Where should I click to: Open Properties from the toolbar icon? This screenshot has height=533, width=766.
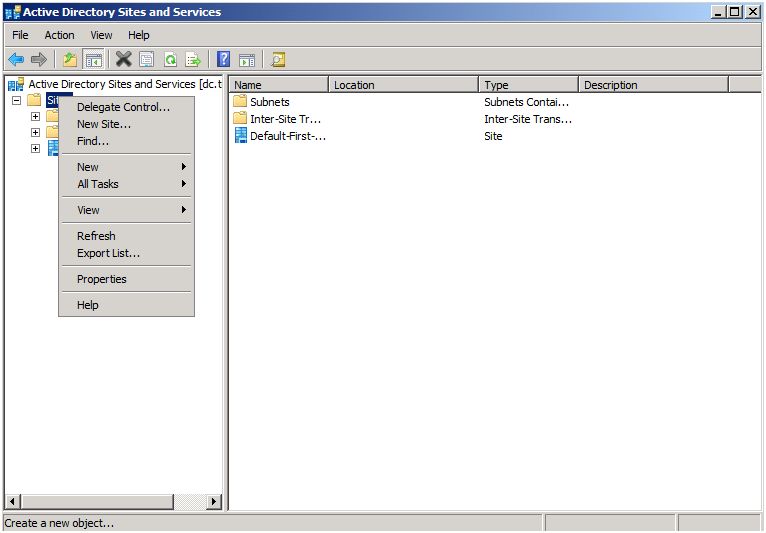(x=147, y=60)
